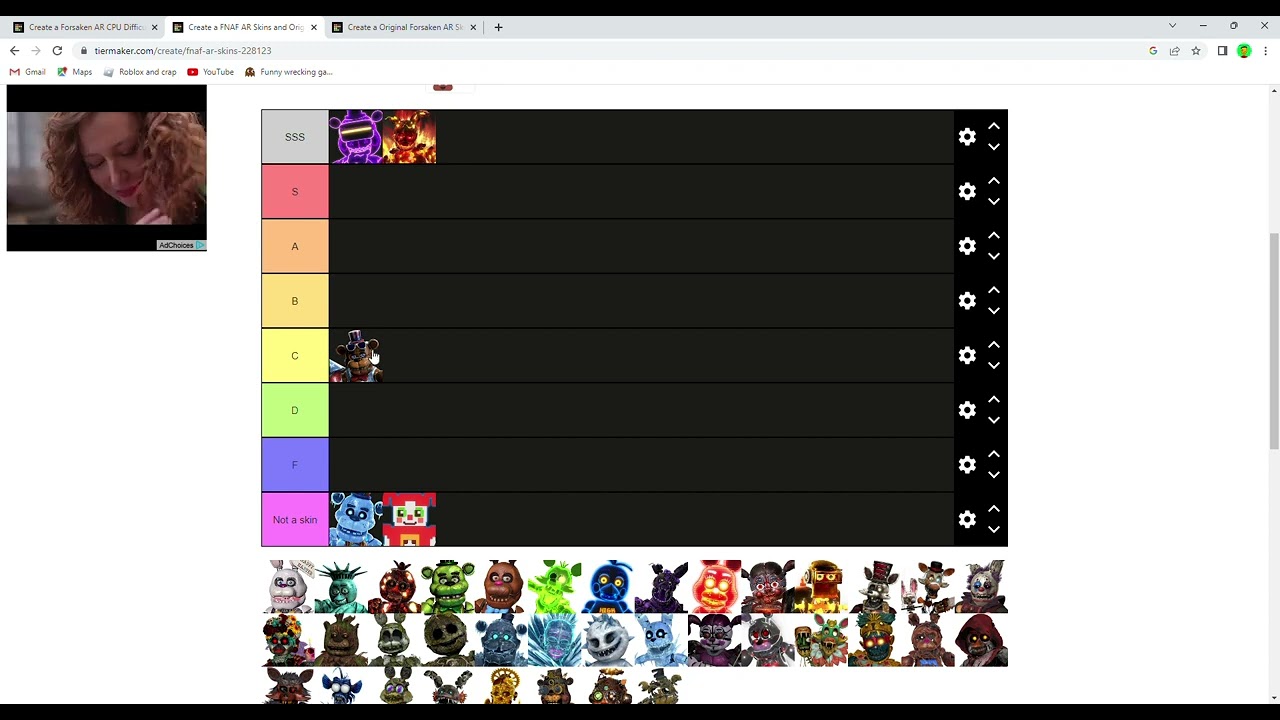Move D tier row down
1280x720 pixels.
[994, 420]
